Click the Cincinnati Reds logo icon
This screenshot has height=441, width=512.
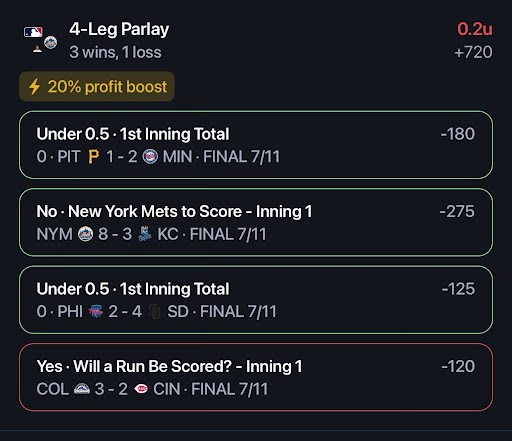tap(141, 389)
